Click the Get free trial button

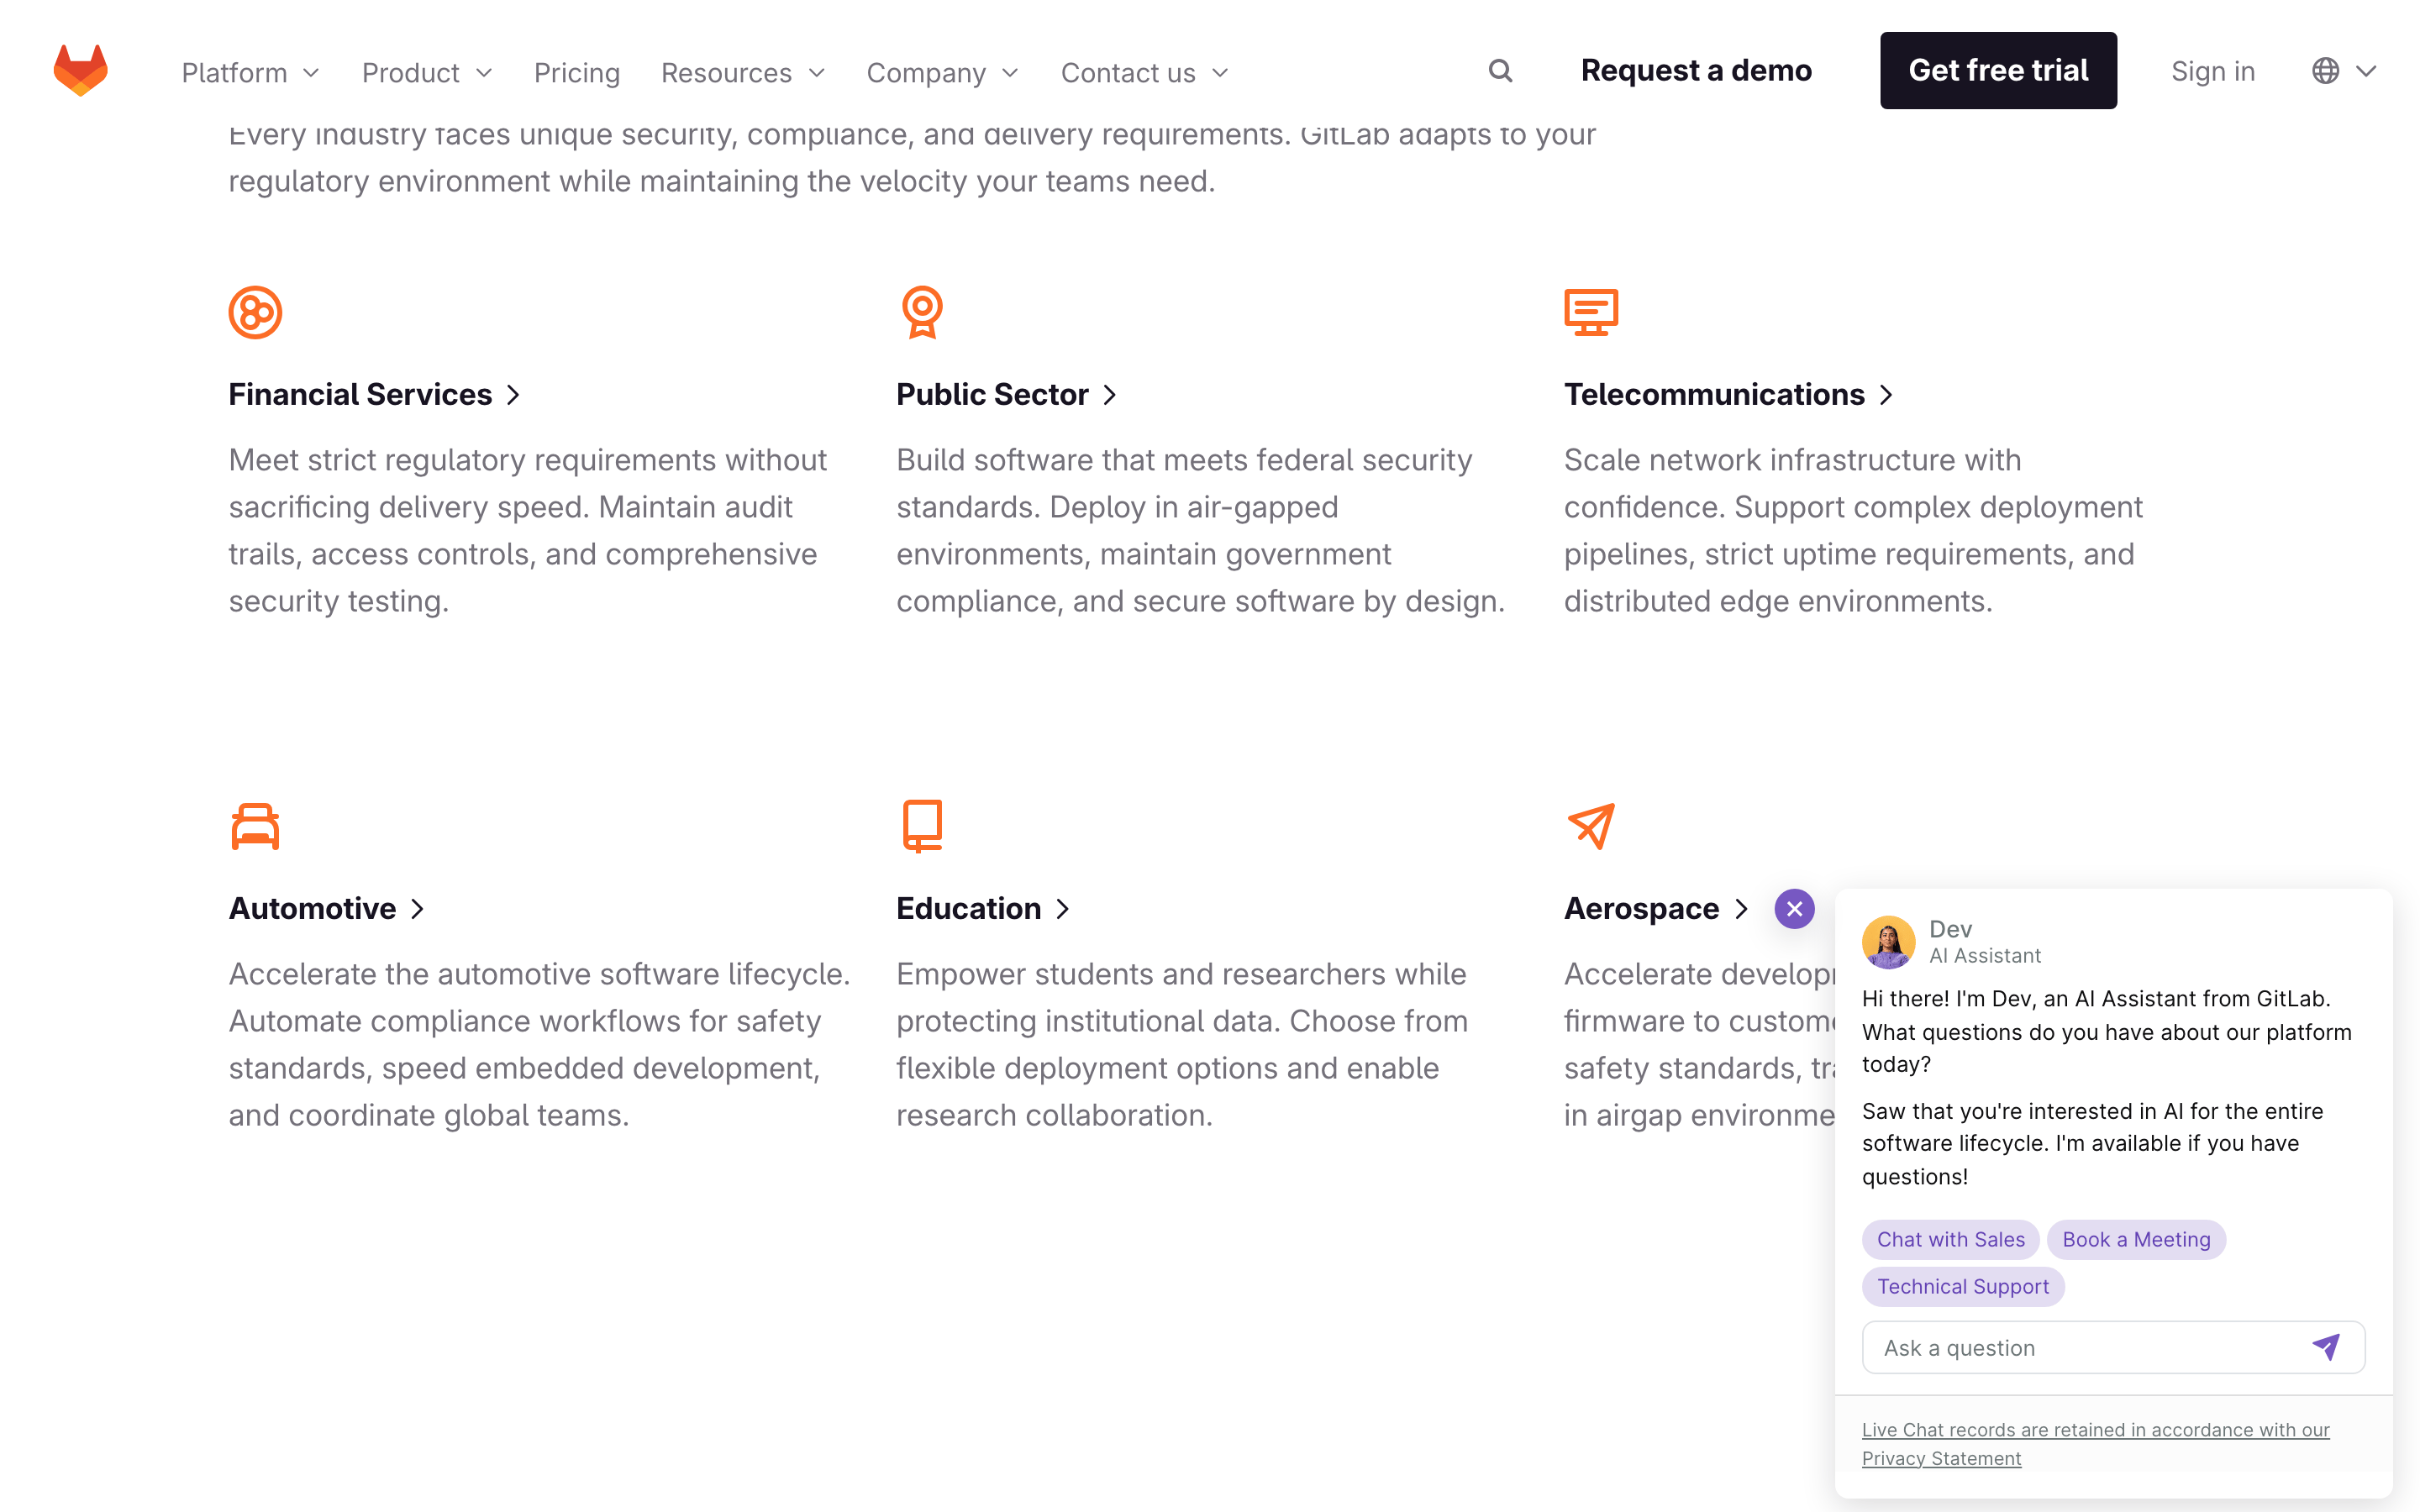(x=1998, y=70)
